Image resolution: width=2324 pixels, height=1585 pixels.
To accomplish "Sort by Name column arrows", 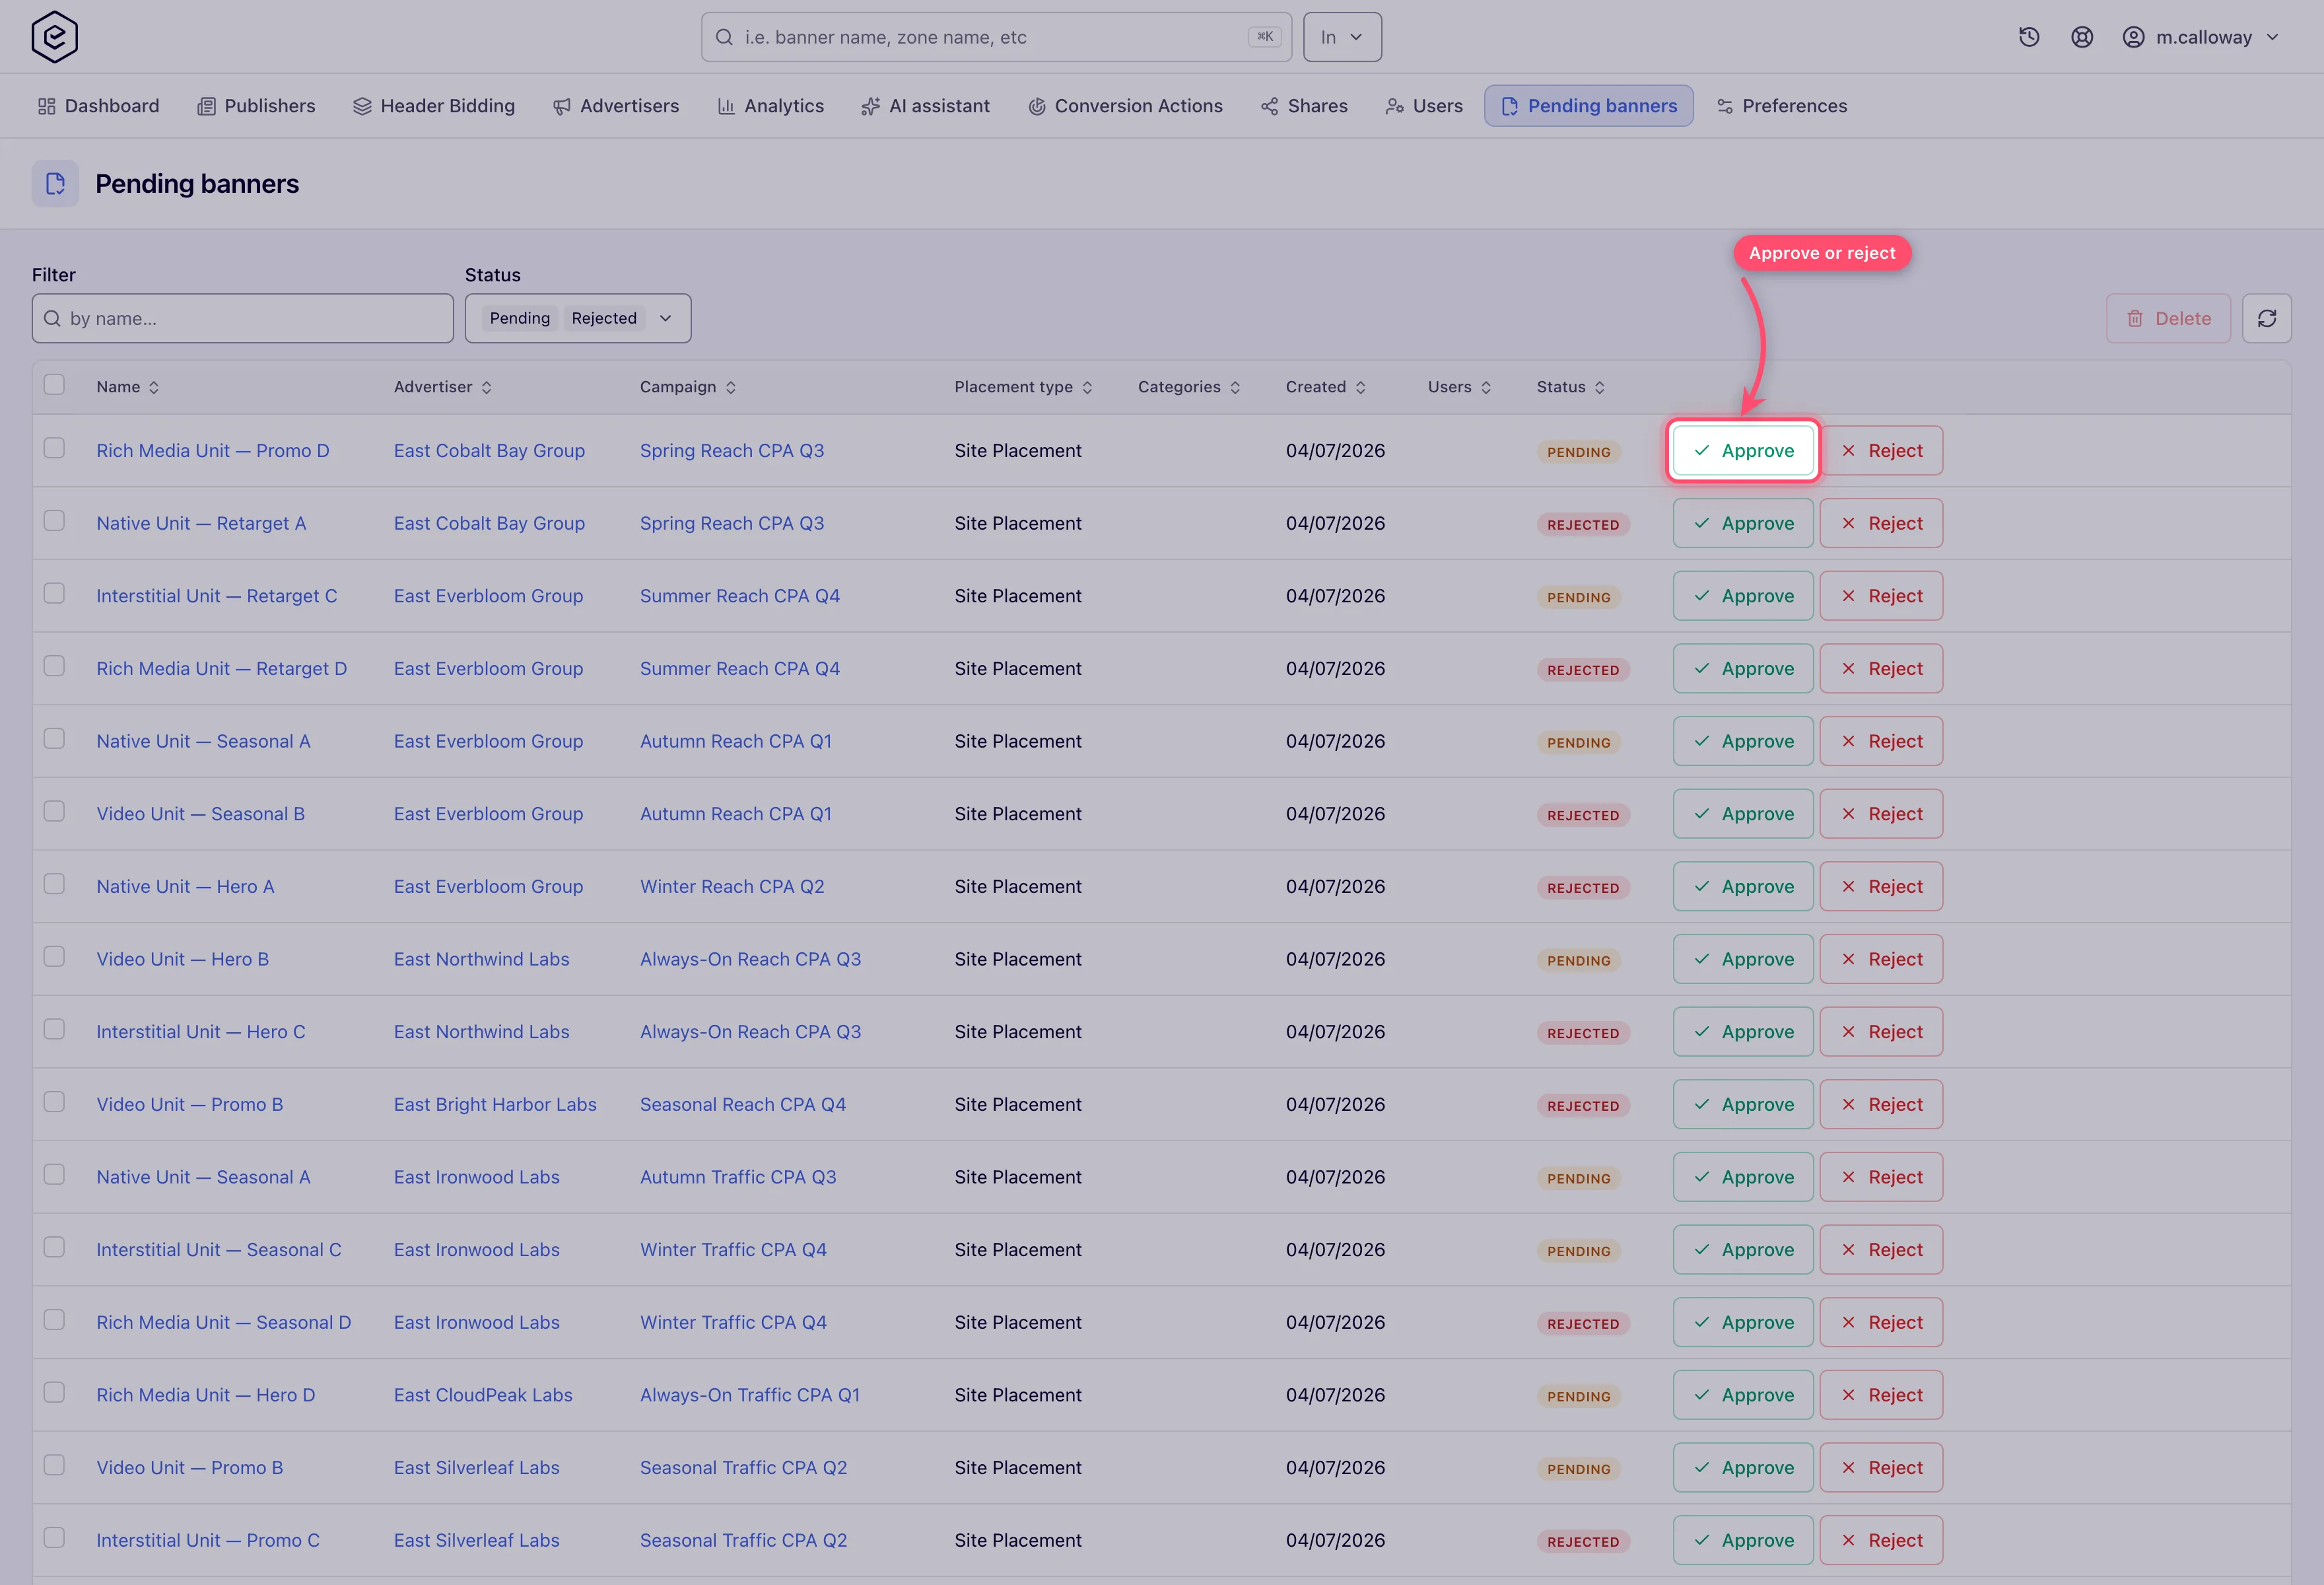I will click(x=154, y=387).
